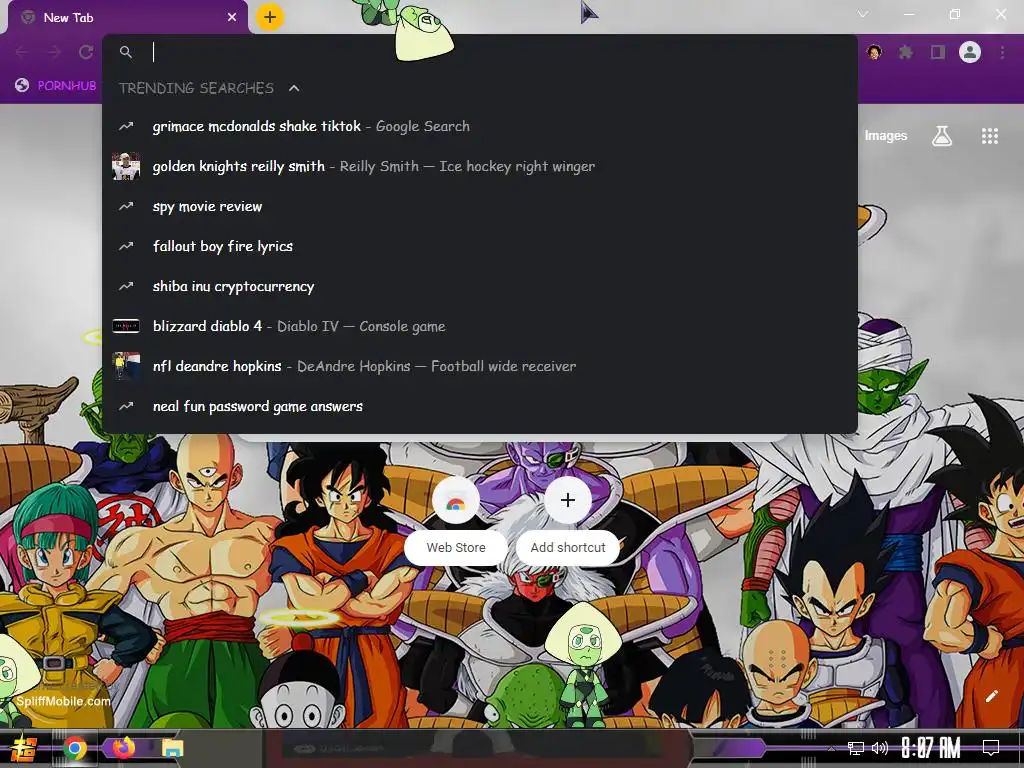This screenshot has width=1024, height=768.
Task: Open the notification center icon
Action: [991, 748]
